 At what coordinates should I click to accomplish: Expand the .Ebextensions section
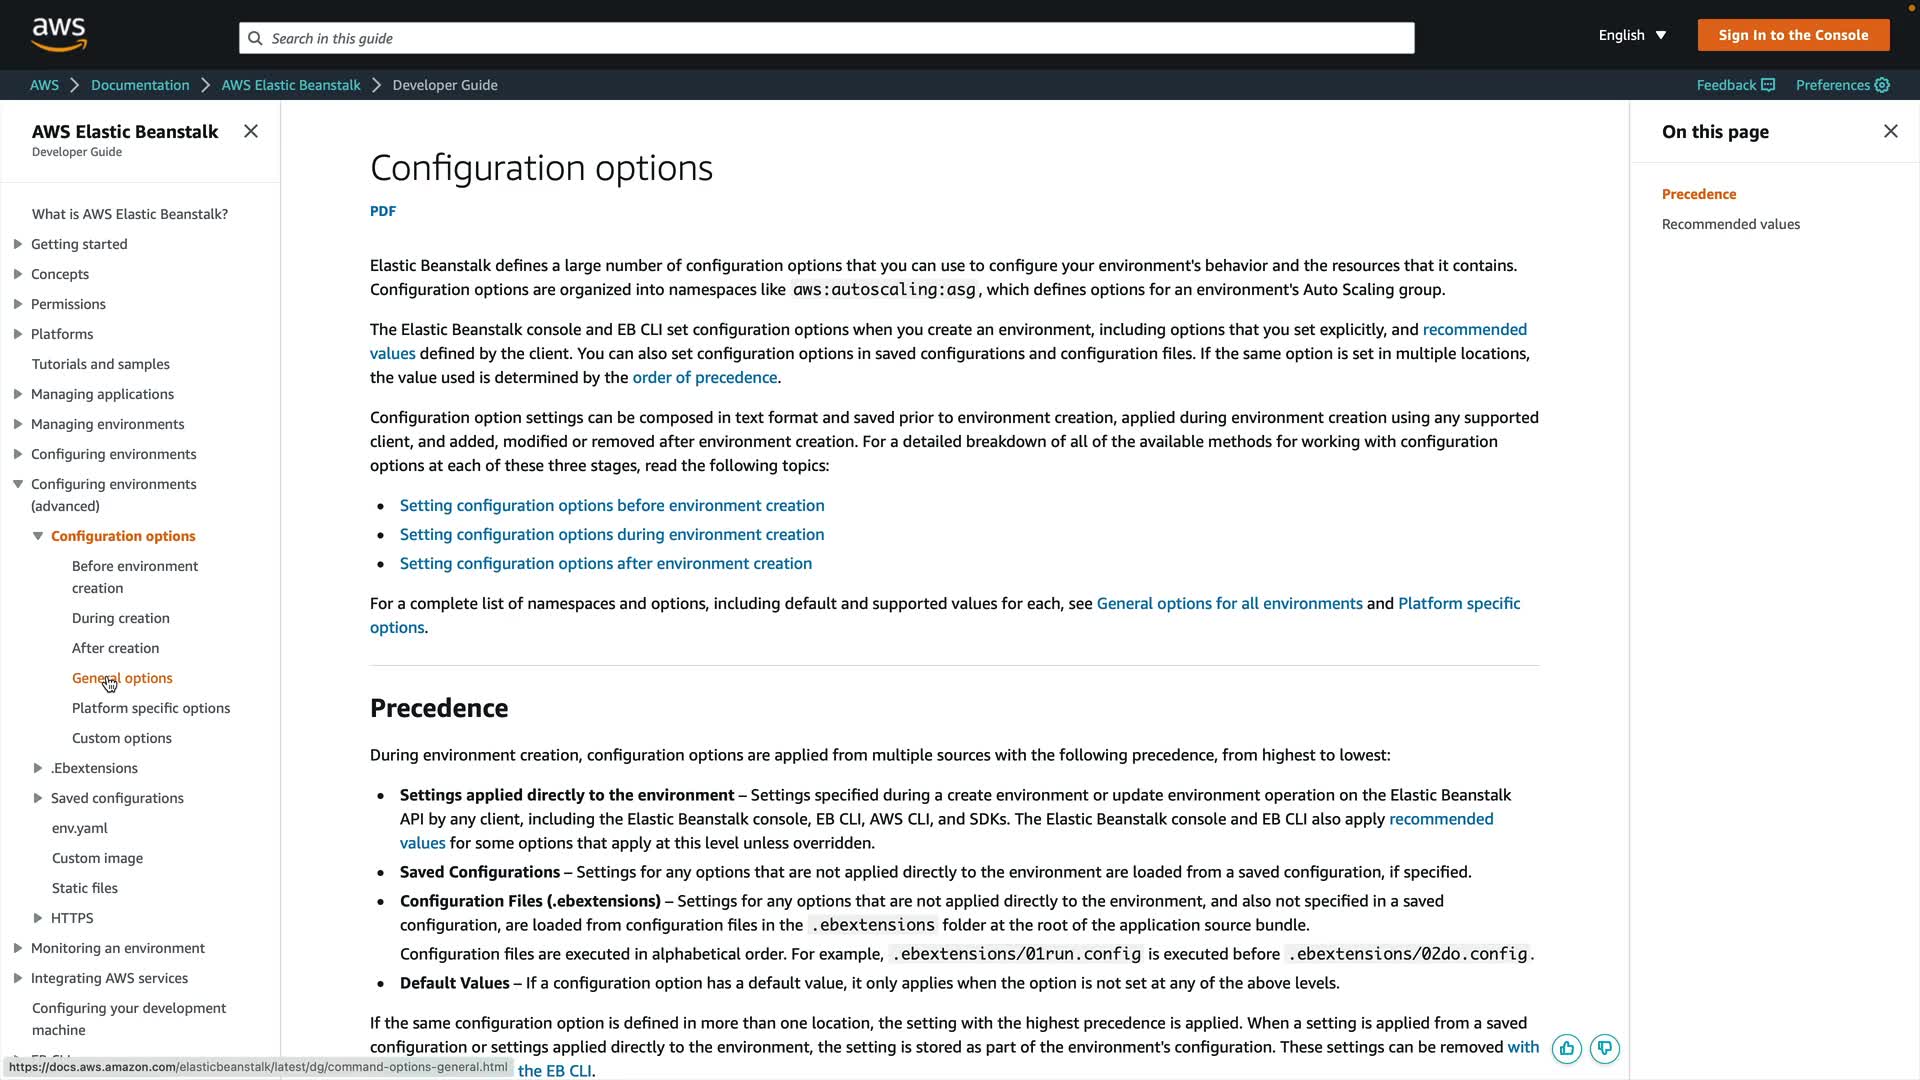(38, 768)
